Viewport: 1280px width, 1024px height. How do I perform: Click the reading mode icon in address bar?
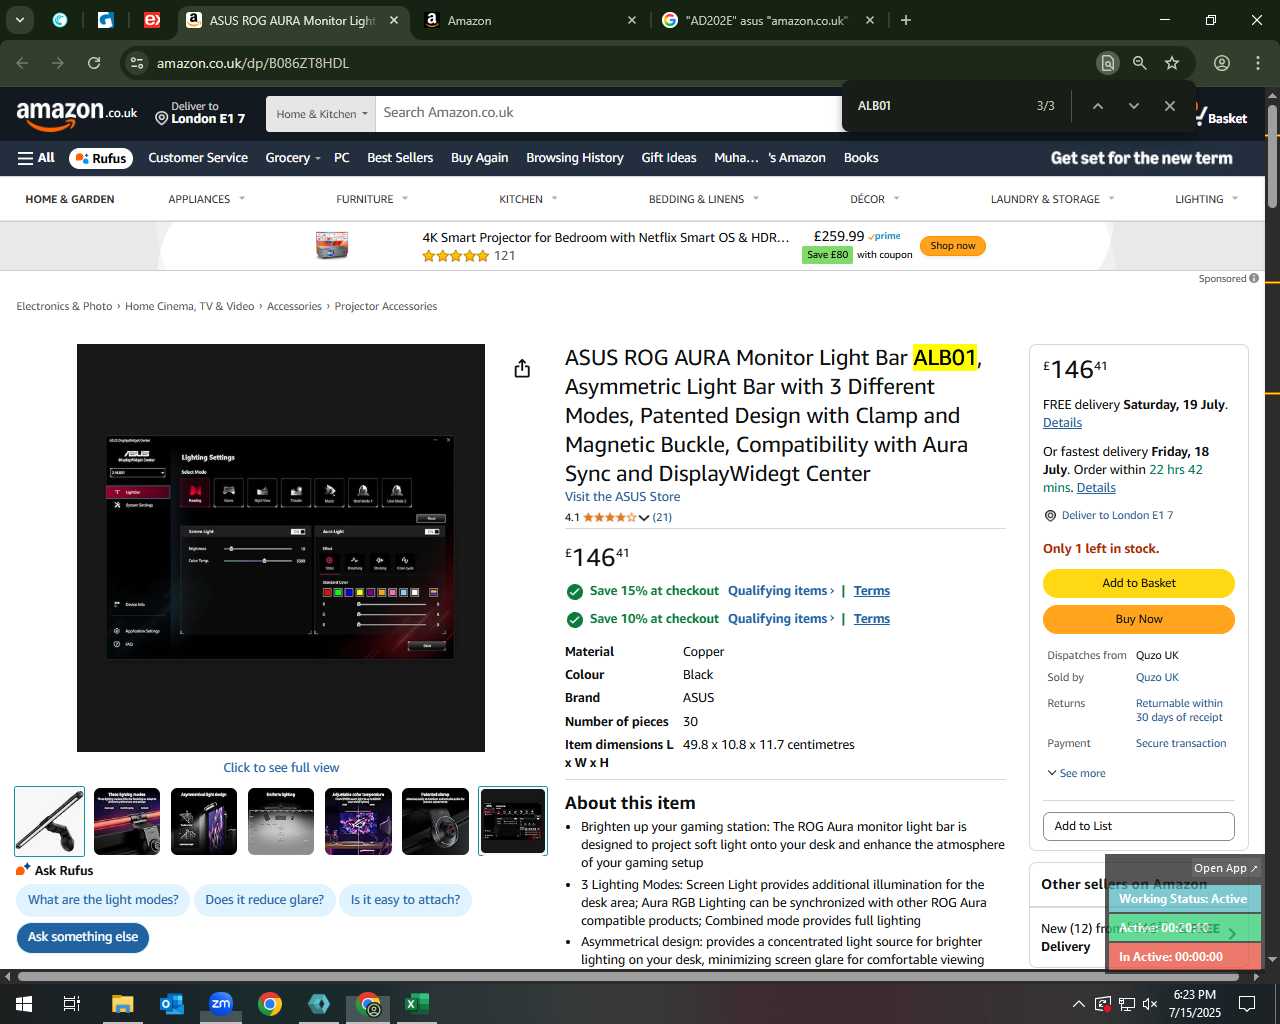coord(1107,63)
